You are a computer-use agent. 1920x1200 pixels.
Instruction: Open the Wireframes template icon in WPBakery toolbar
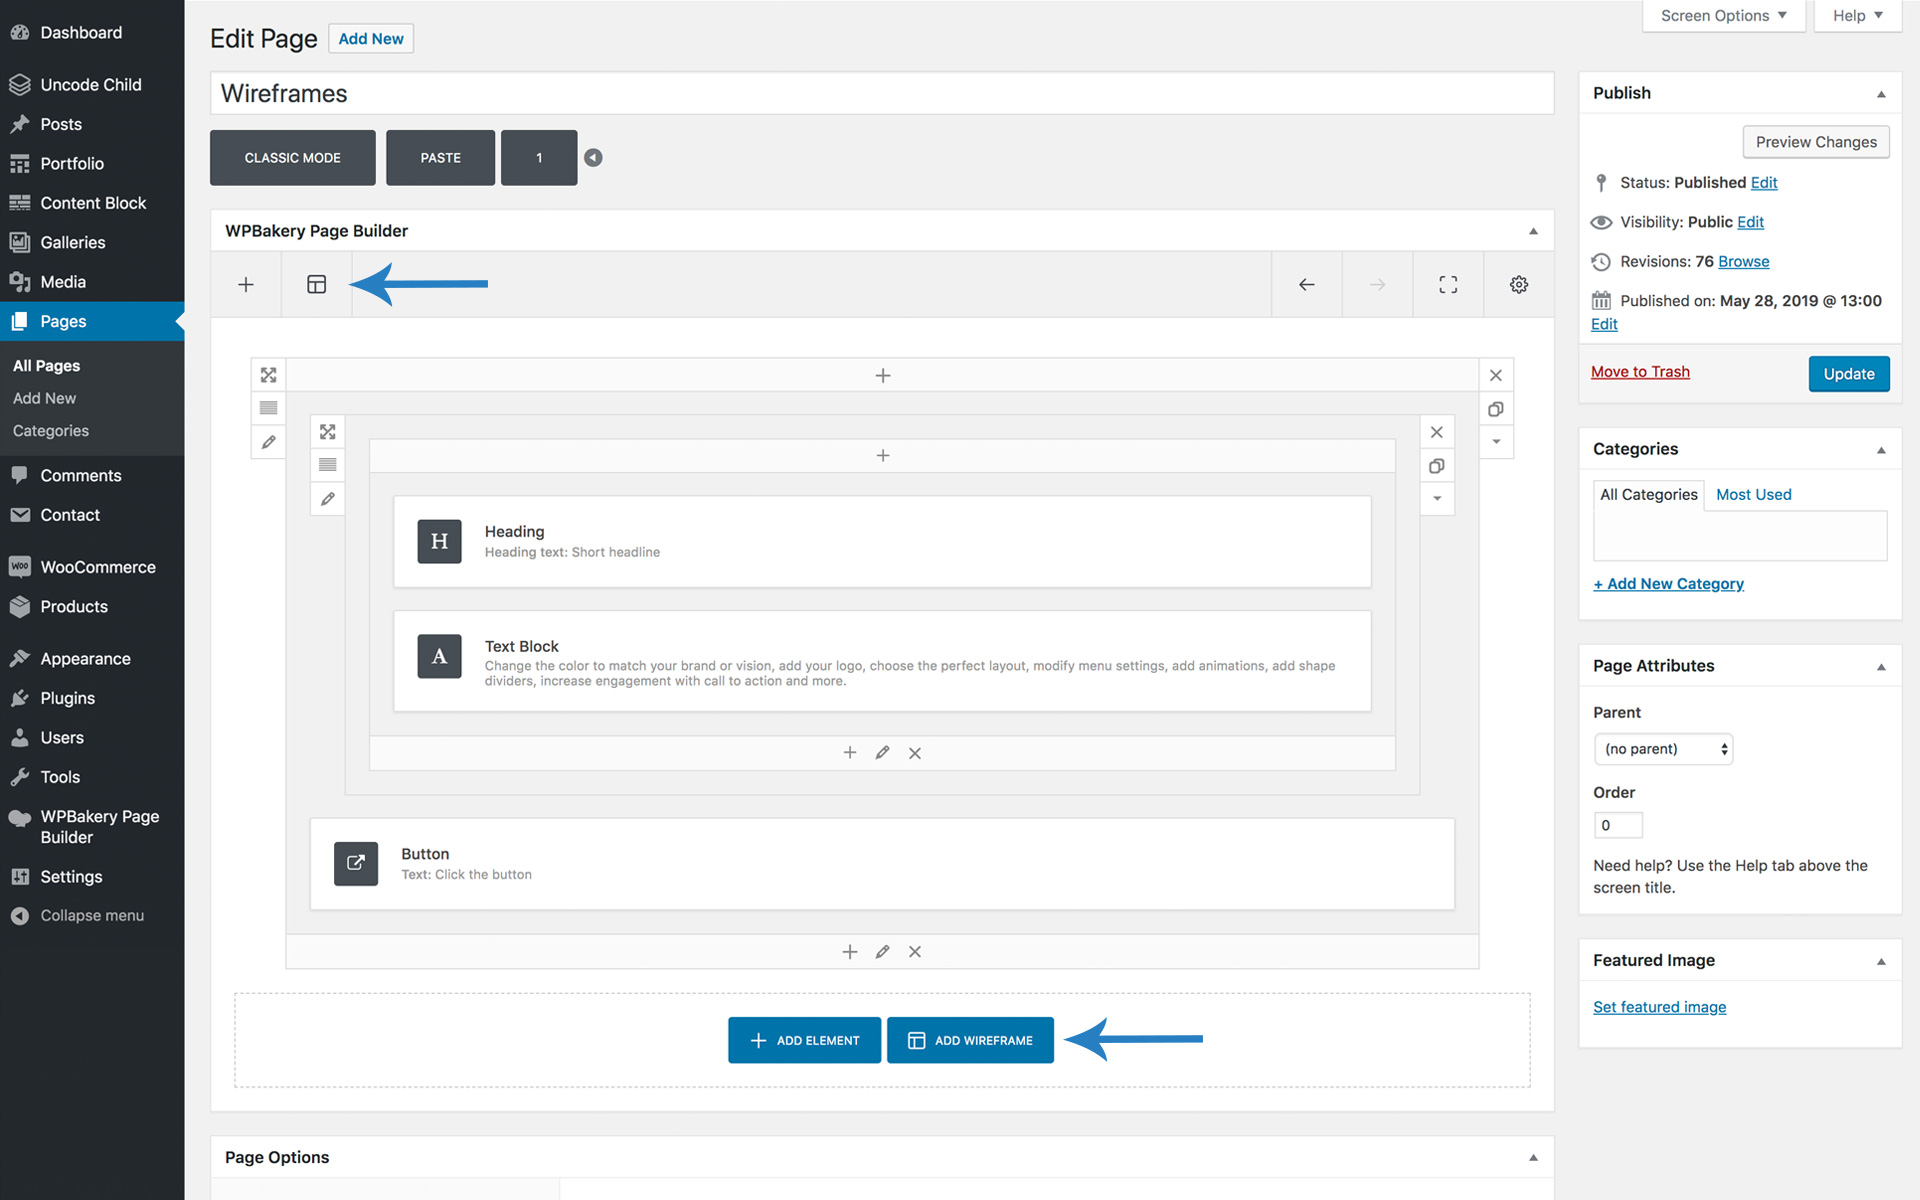click(x=316, y=285)
